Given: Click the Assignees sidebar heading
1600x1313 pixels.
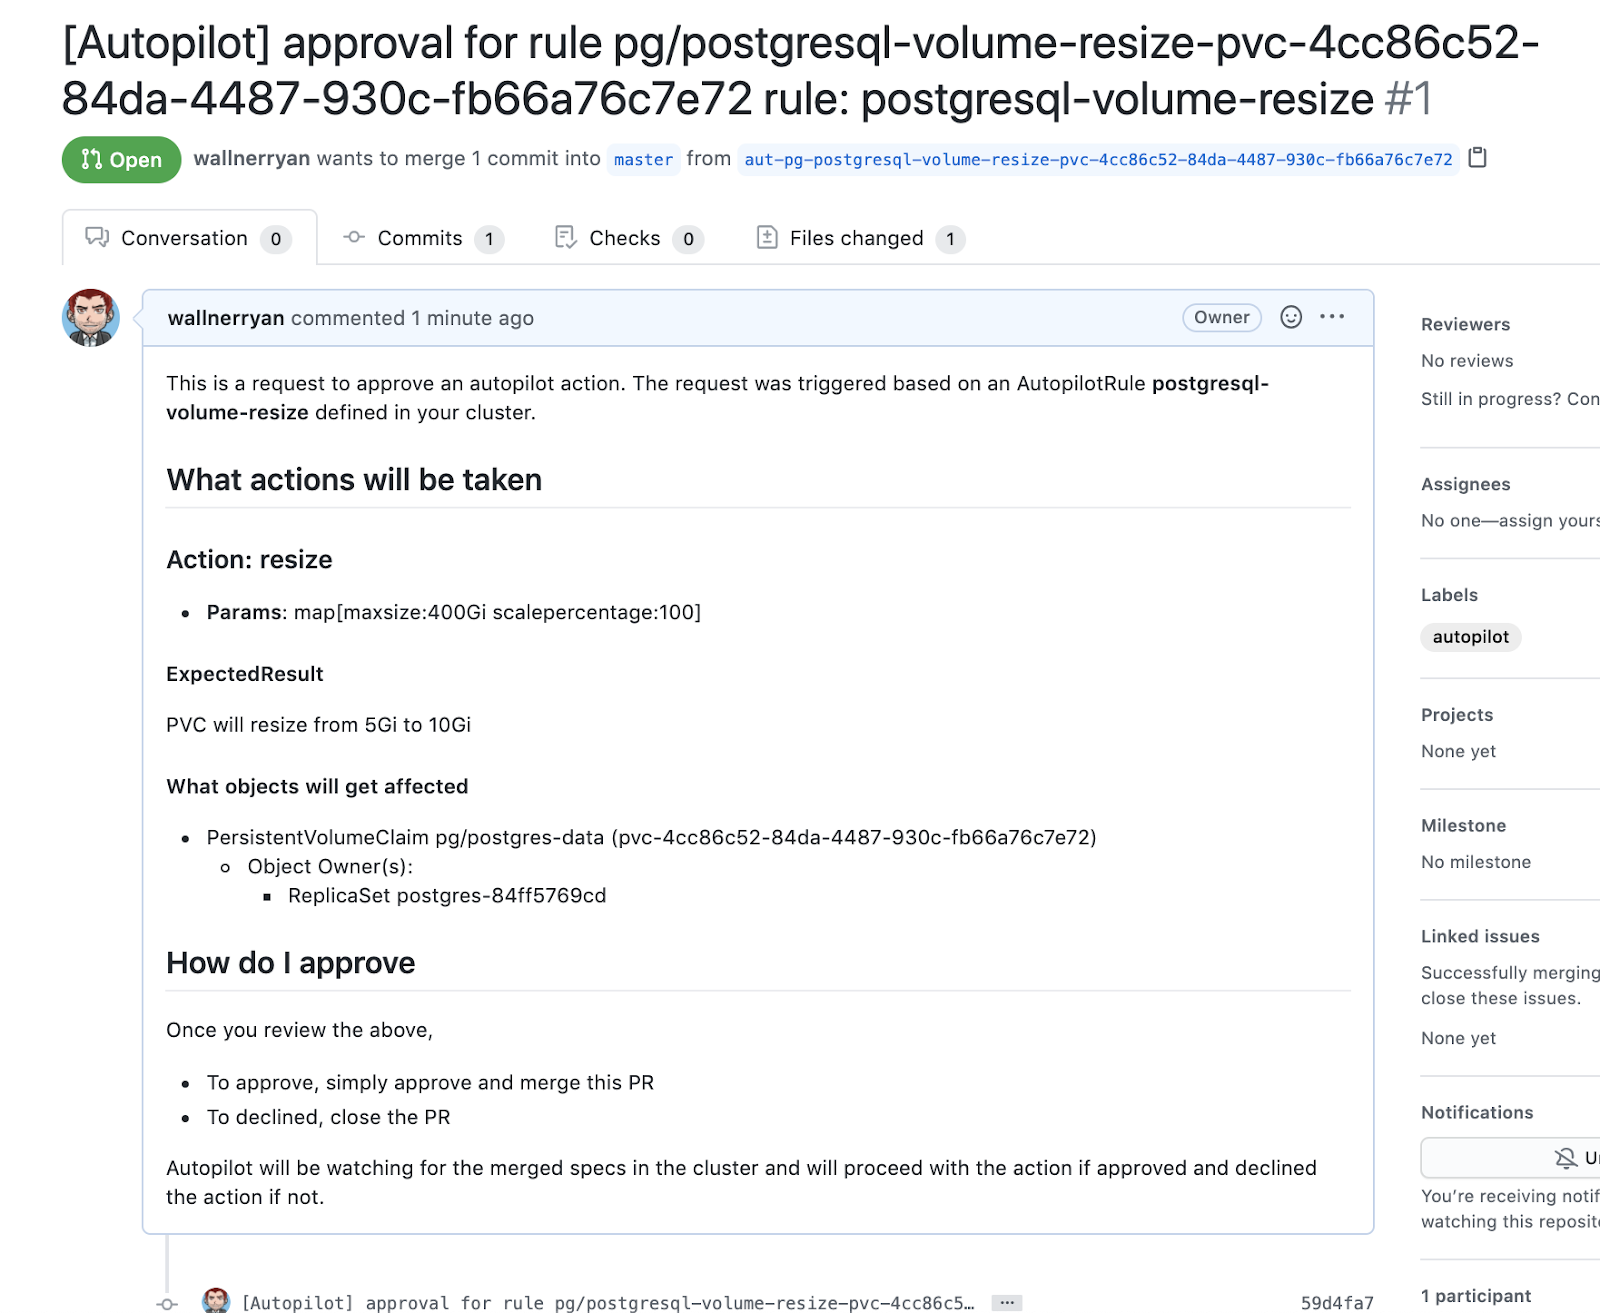Looking at the screenshot, I should [1465, 484].
